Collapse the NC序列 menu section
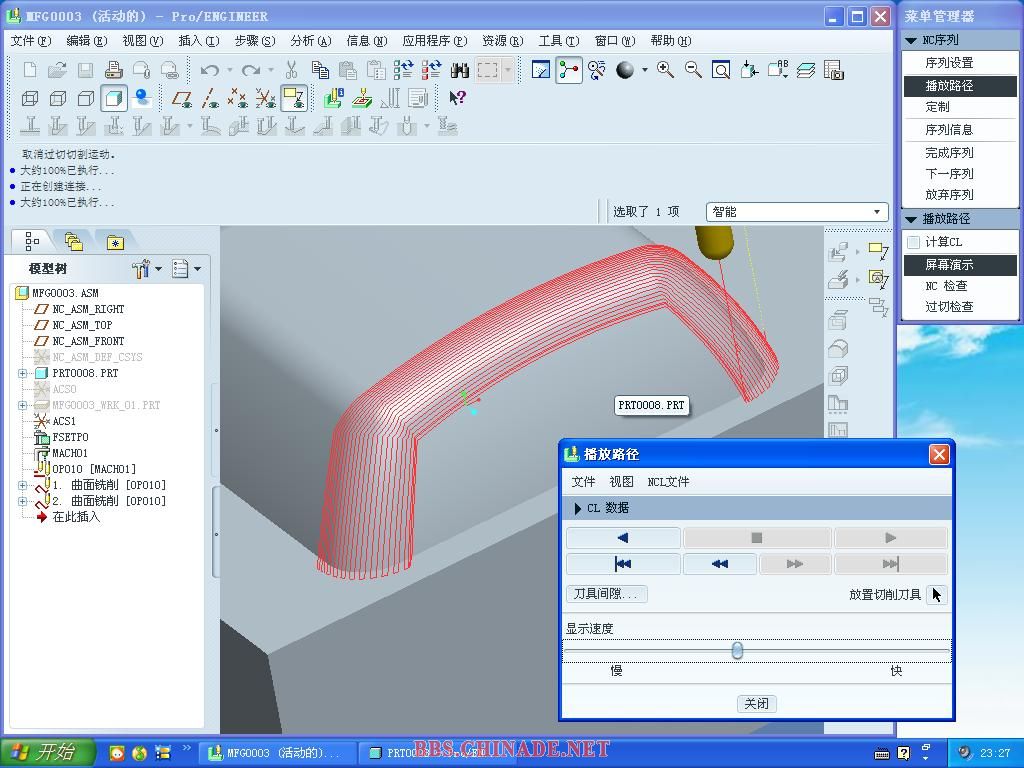Image resolution: width=1024 pixels, height=768 pixels. click(x=910, y=40)
